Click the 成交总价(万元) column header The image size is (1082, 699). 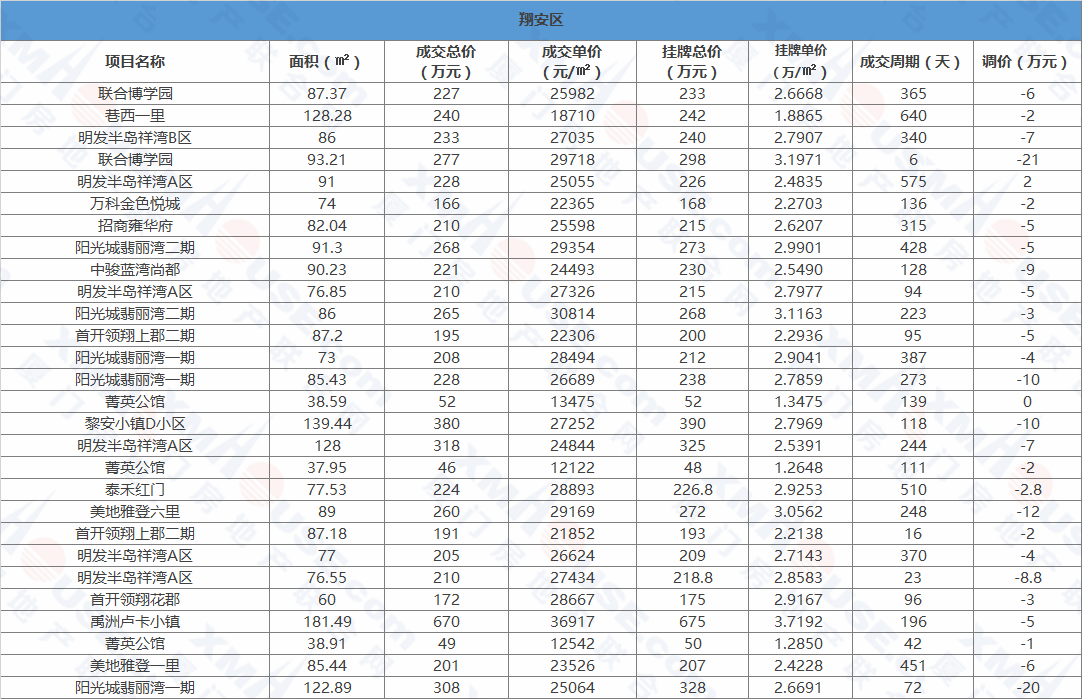(446, 61)
